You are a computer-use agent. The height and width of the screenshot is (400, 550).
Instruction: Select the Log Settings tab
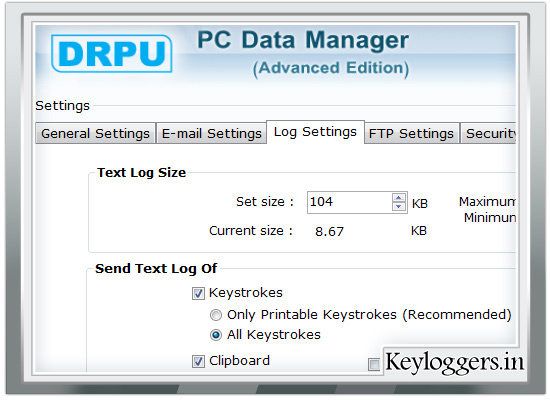coord(315,132)
